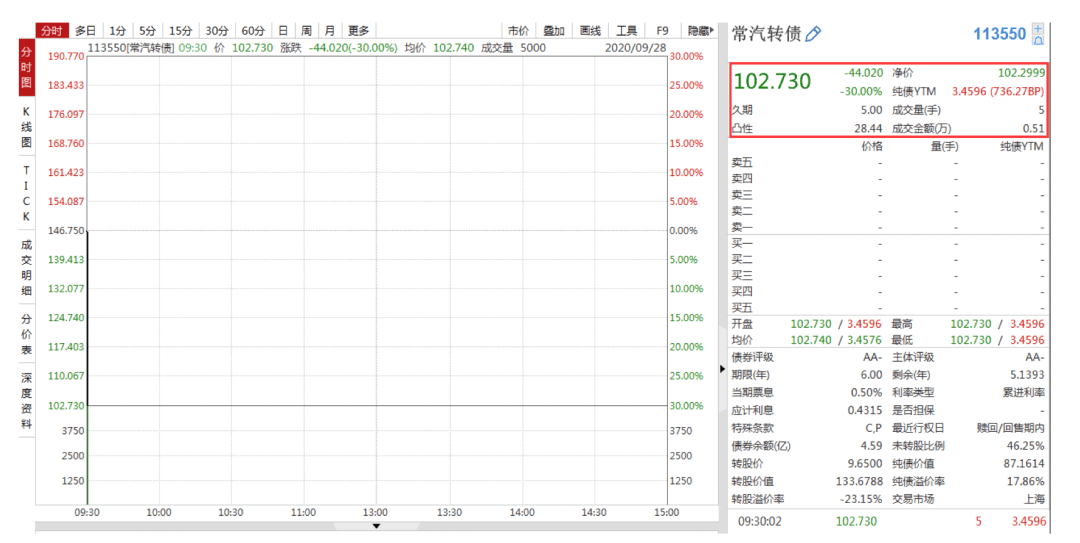
Task: Open the 分价表 side tab
Action: point(26,334)
